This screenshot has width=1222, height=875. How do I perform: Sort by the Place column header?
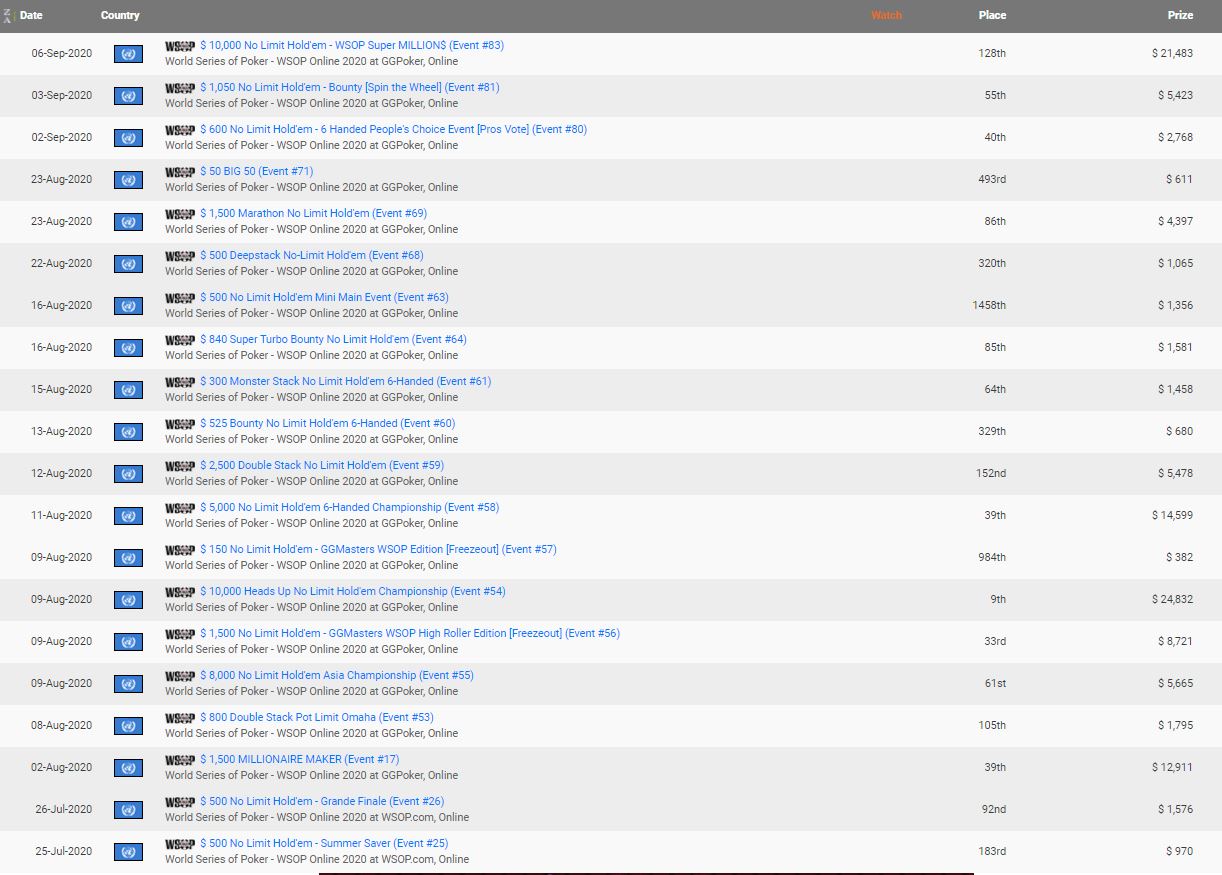pos(992,16)
